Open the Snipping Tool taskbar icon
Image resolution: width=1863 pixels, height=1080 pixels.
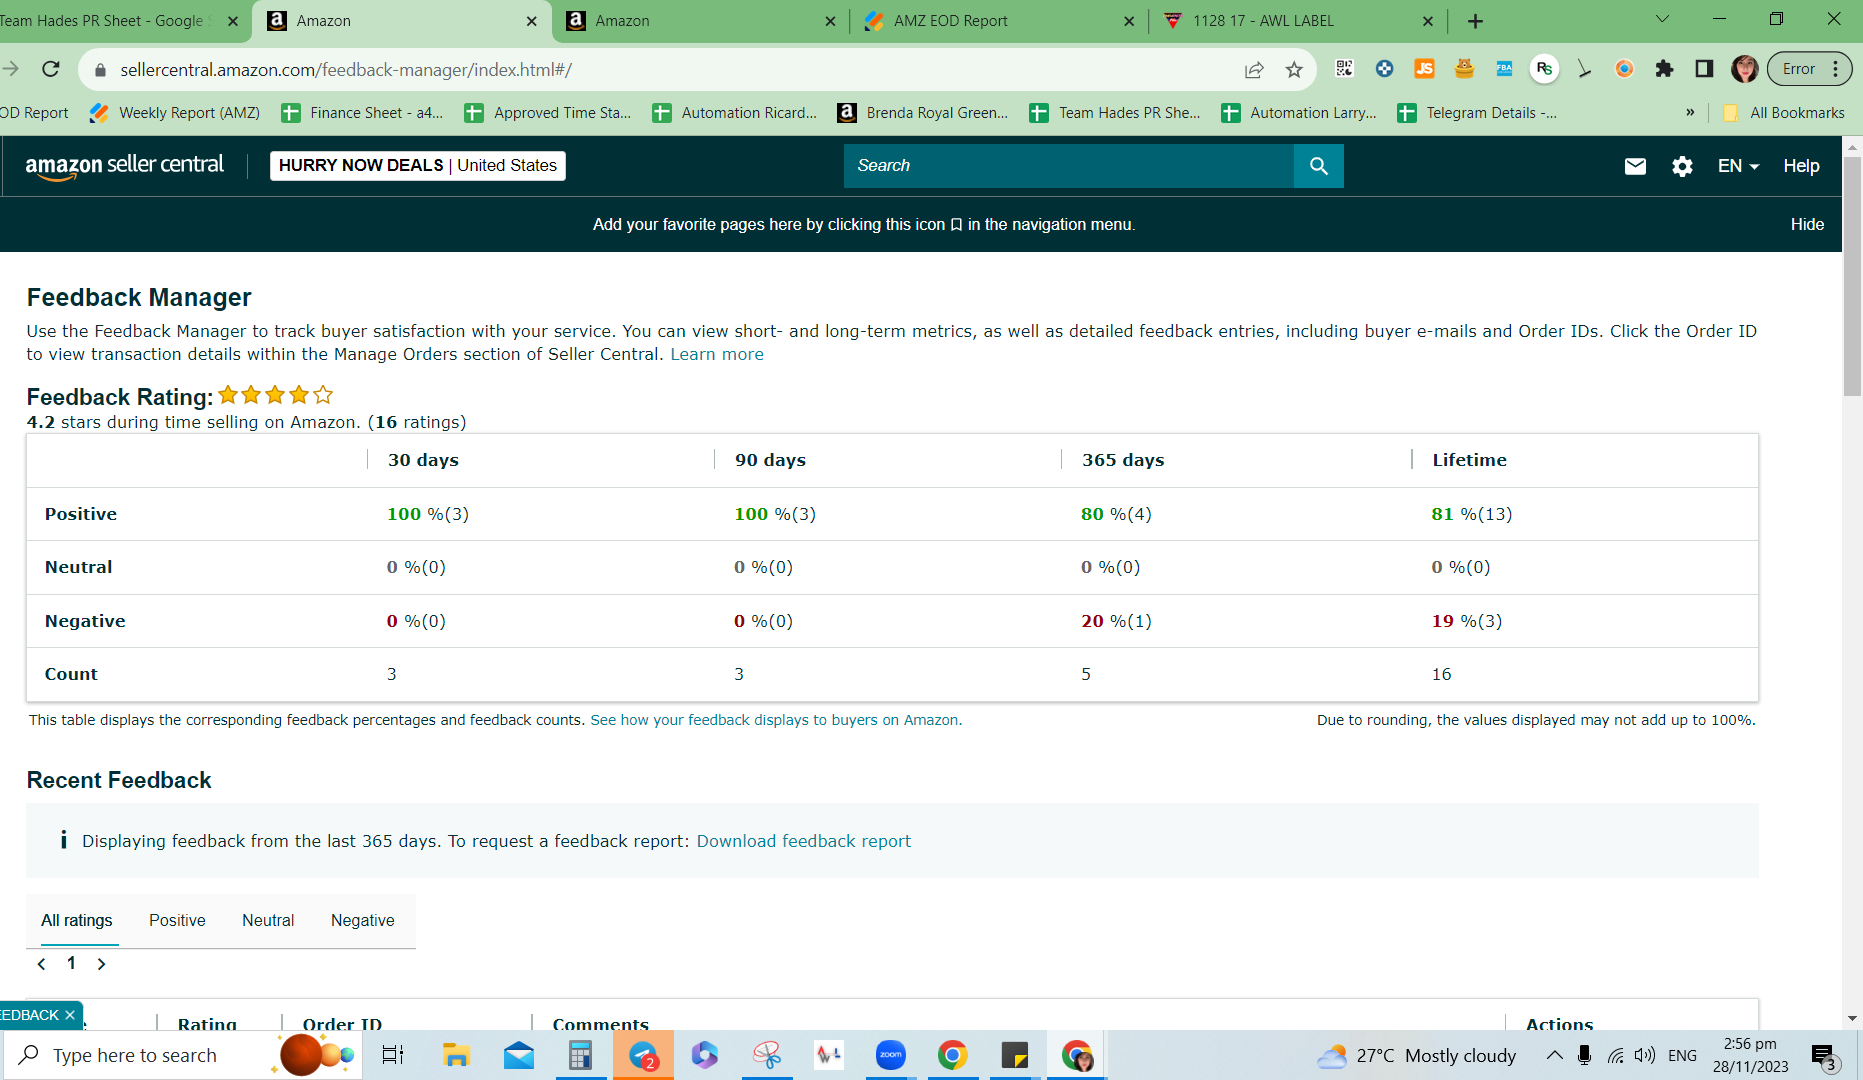767,1055
